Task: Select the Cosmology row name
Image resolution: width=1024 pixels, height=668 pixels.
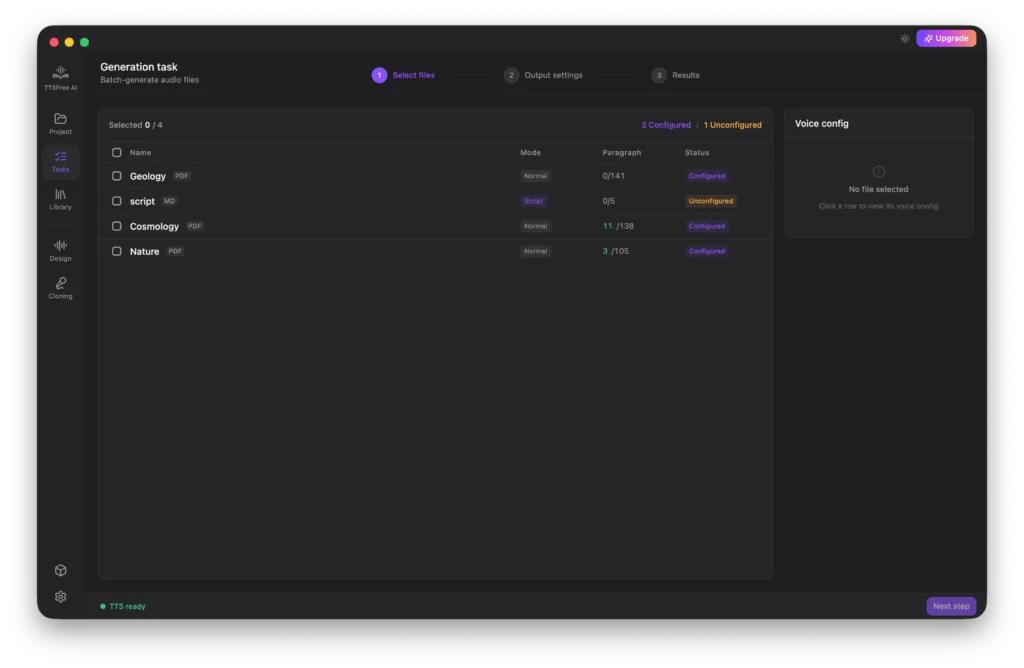Action: tap(154, 227)
